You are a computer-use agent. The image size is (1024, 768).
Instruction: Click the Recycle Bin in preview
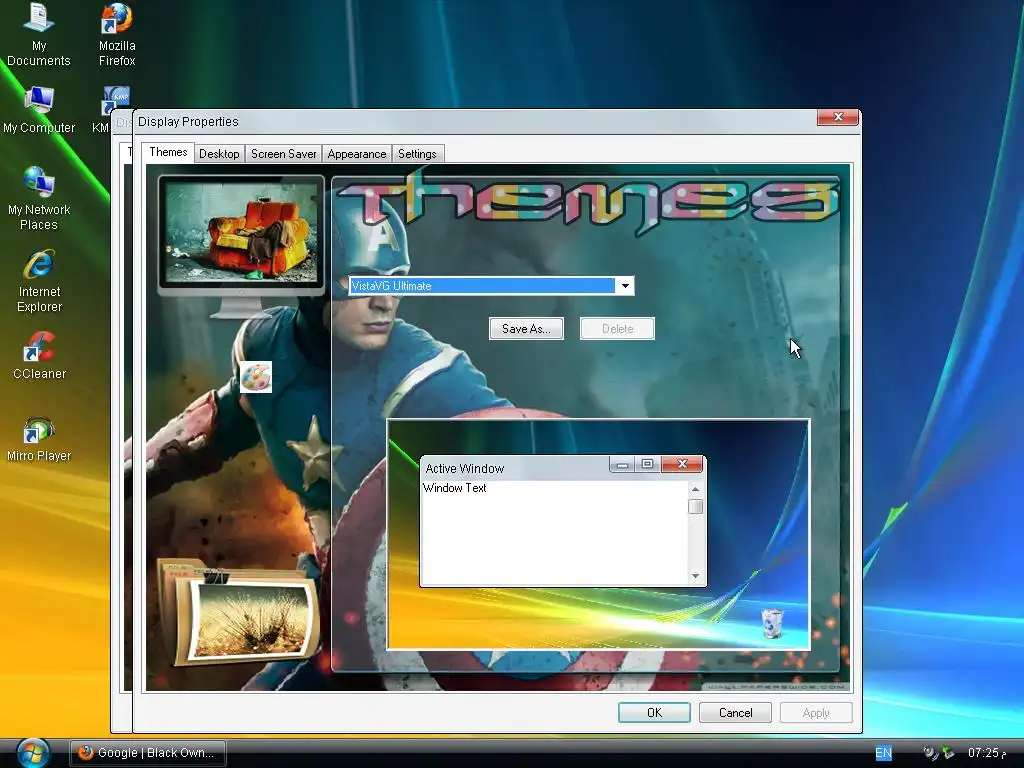772,622
